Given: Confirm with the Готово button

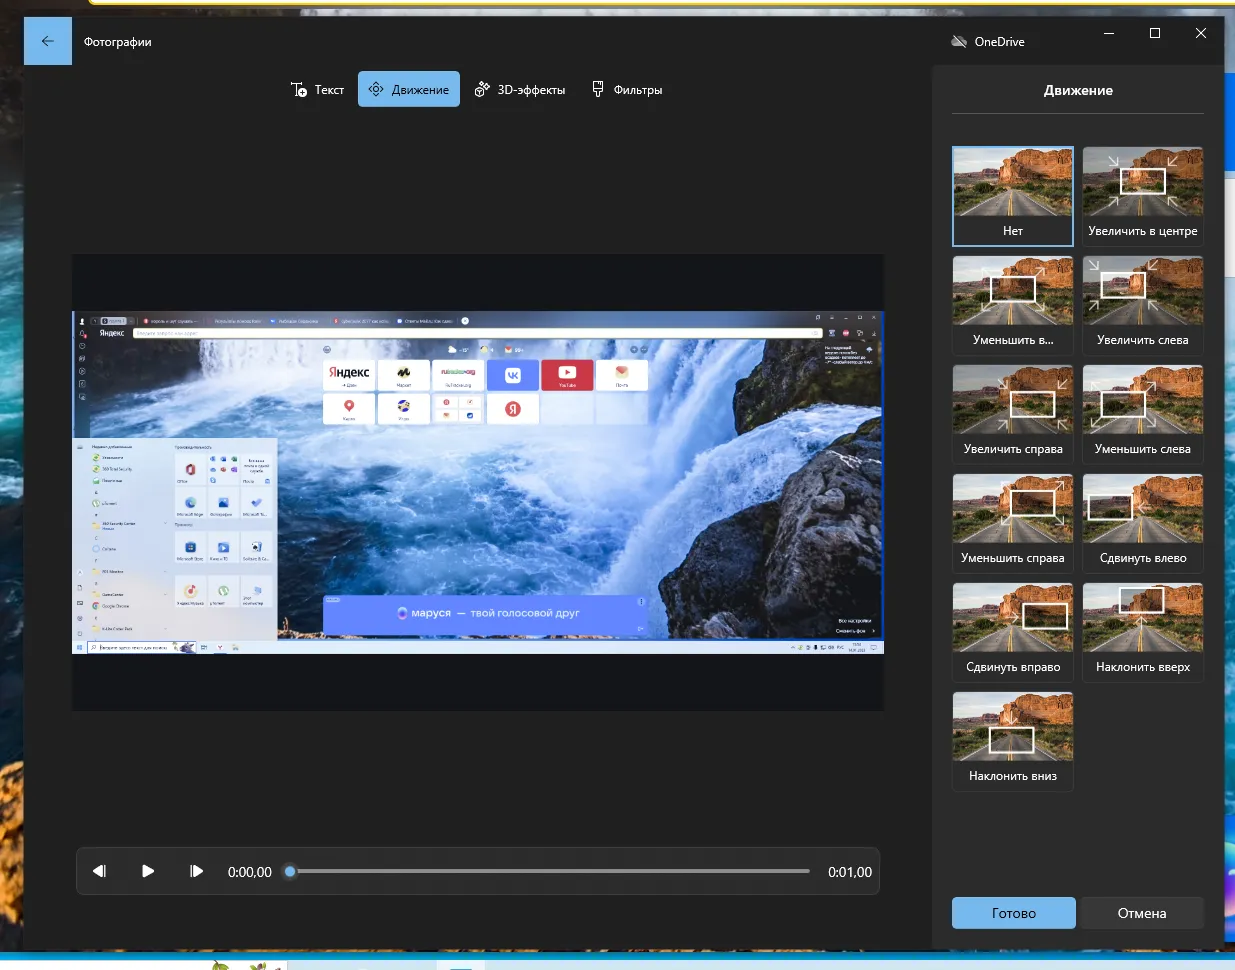Looking at the screenshot, I should pyautogui.click(x=1013, y=913).
